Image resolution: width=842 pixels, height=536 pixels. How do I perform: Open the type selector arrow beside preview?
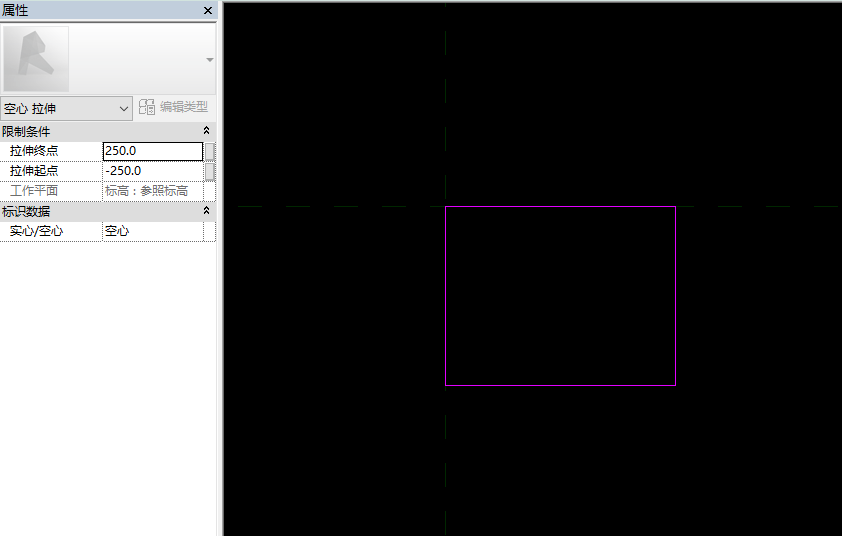coord(209,60)
